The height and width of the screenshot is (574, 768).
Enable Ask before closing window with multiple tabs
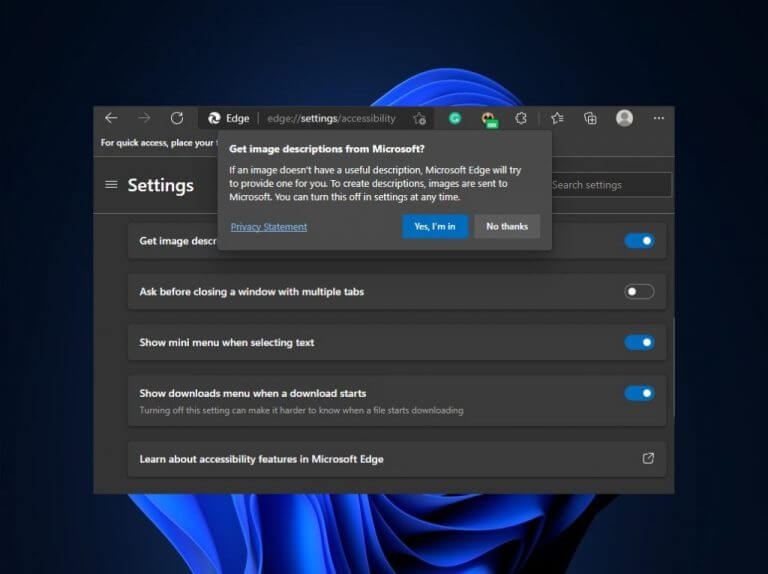639,291
